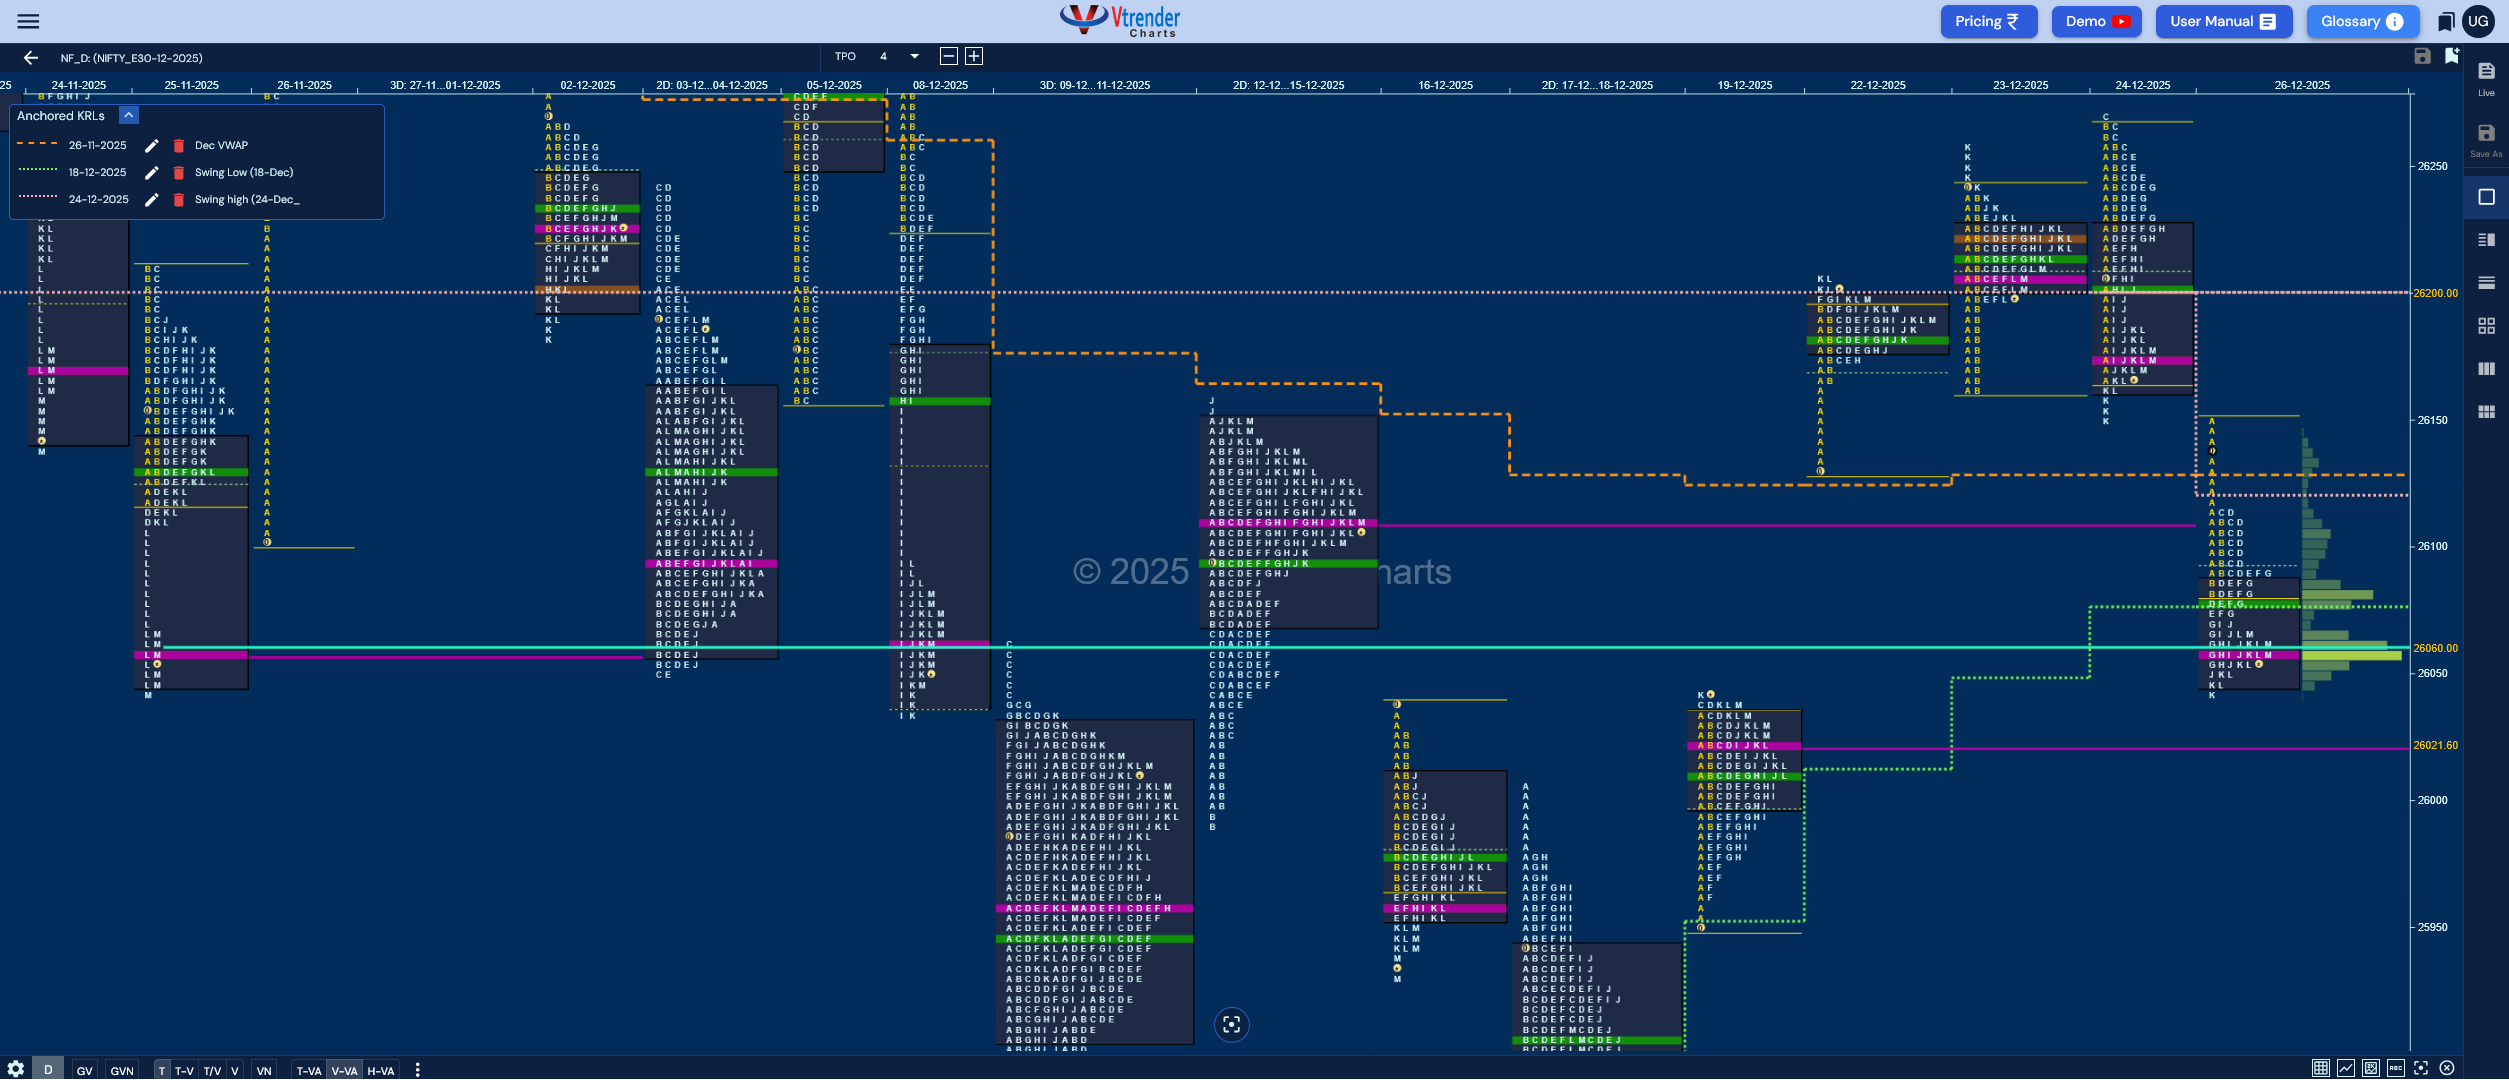Screen dimensions: 2509x1080
Task: Go back using the left arrow
Action: tap(30, 58)
